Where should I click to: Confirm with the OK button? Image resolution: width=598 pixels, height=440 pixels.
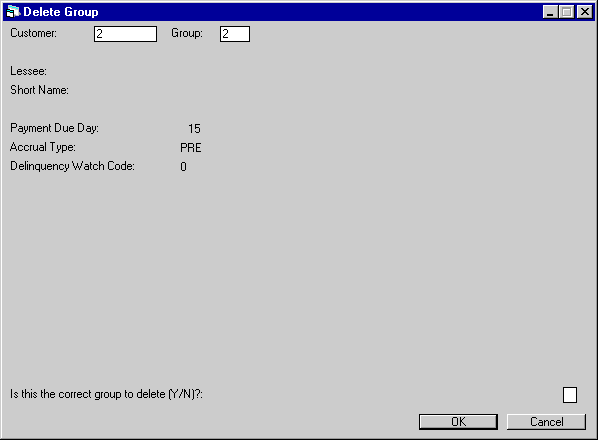pyautogui.click(x=458, y=422)
